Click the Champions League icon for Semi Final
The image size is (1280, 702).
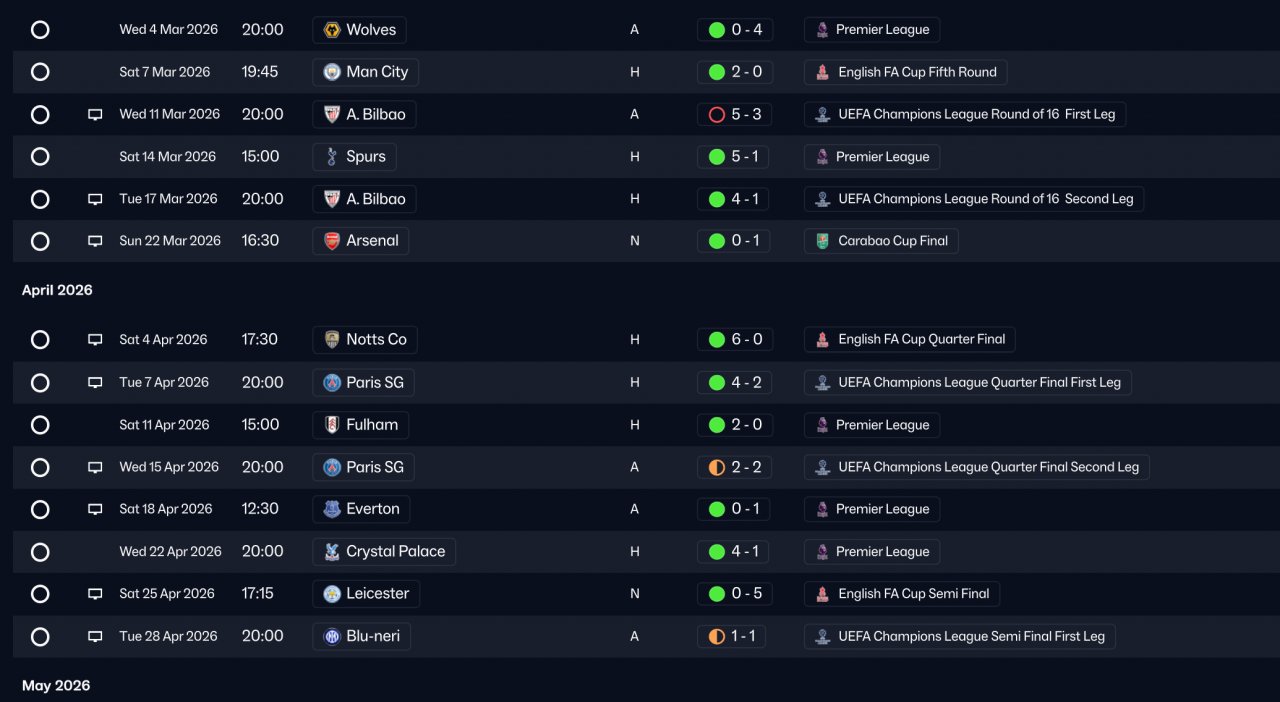coord(822,637)
